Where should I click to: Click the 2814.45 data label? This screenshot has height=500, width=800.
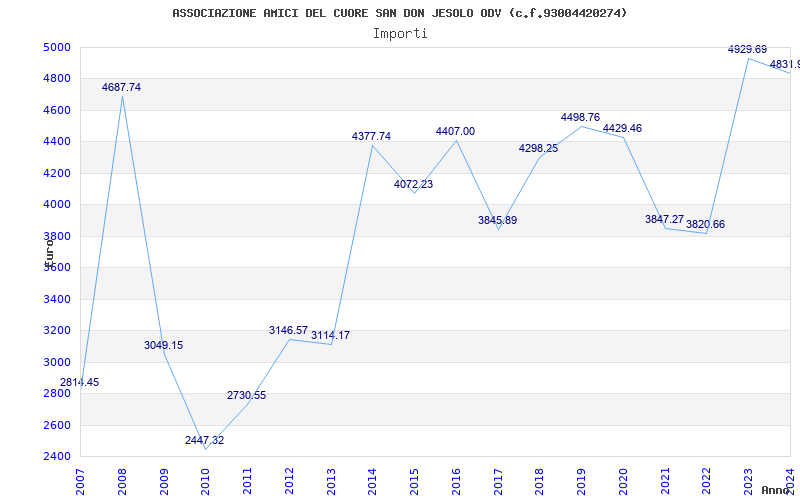pos(80,382)
